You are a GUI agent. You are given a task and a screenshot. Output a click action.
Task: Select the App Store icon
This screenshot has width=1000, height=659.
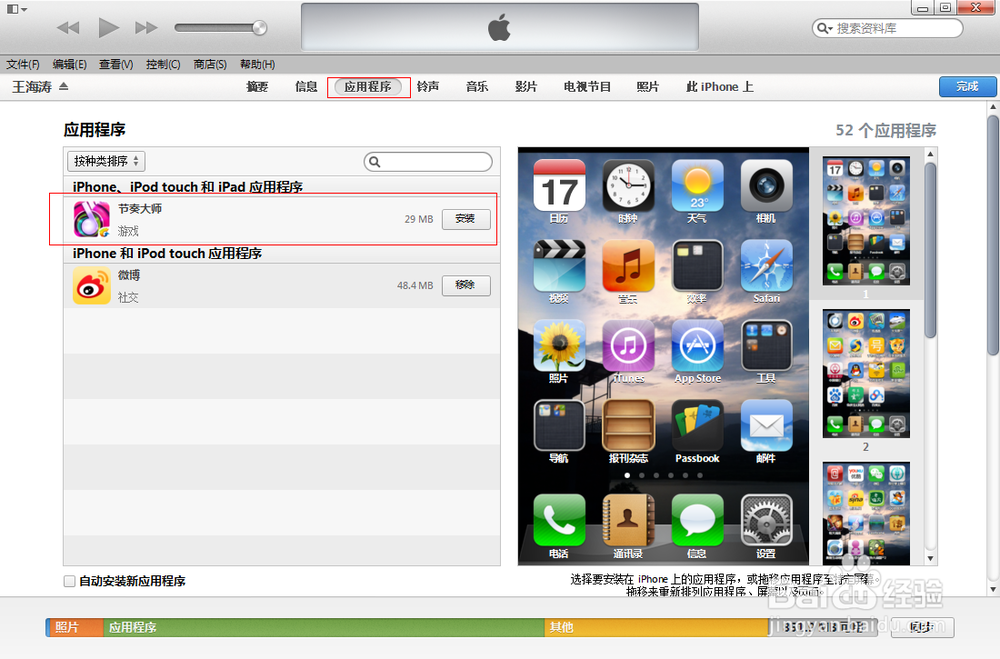(697, 345)
